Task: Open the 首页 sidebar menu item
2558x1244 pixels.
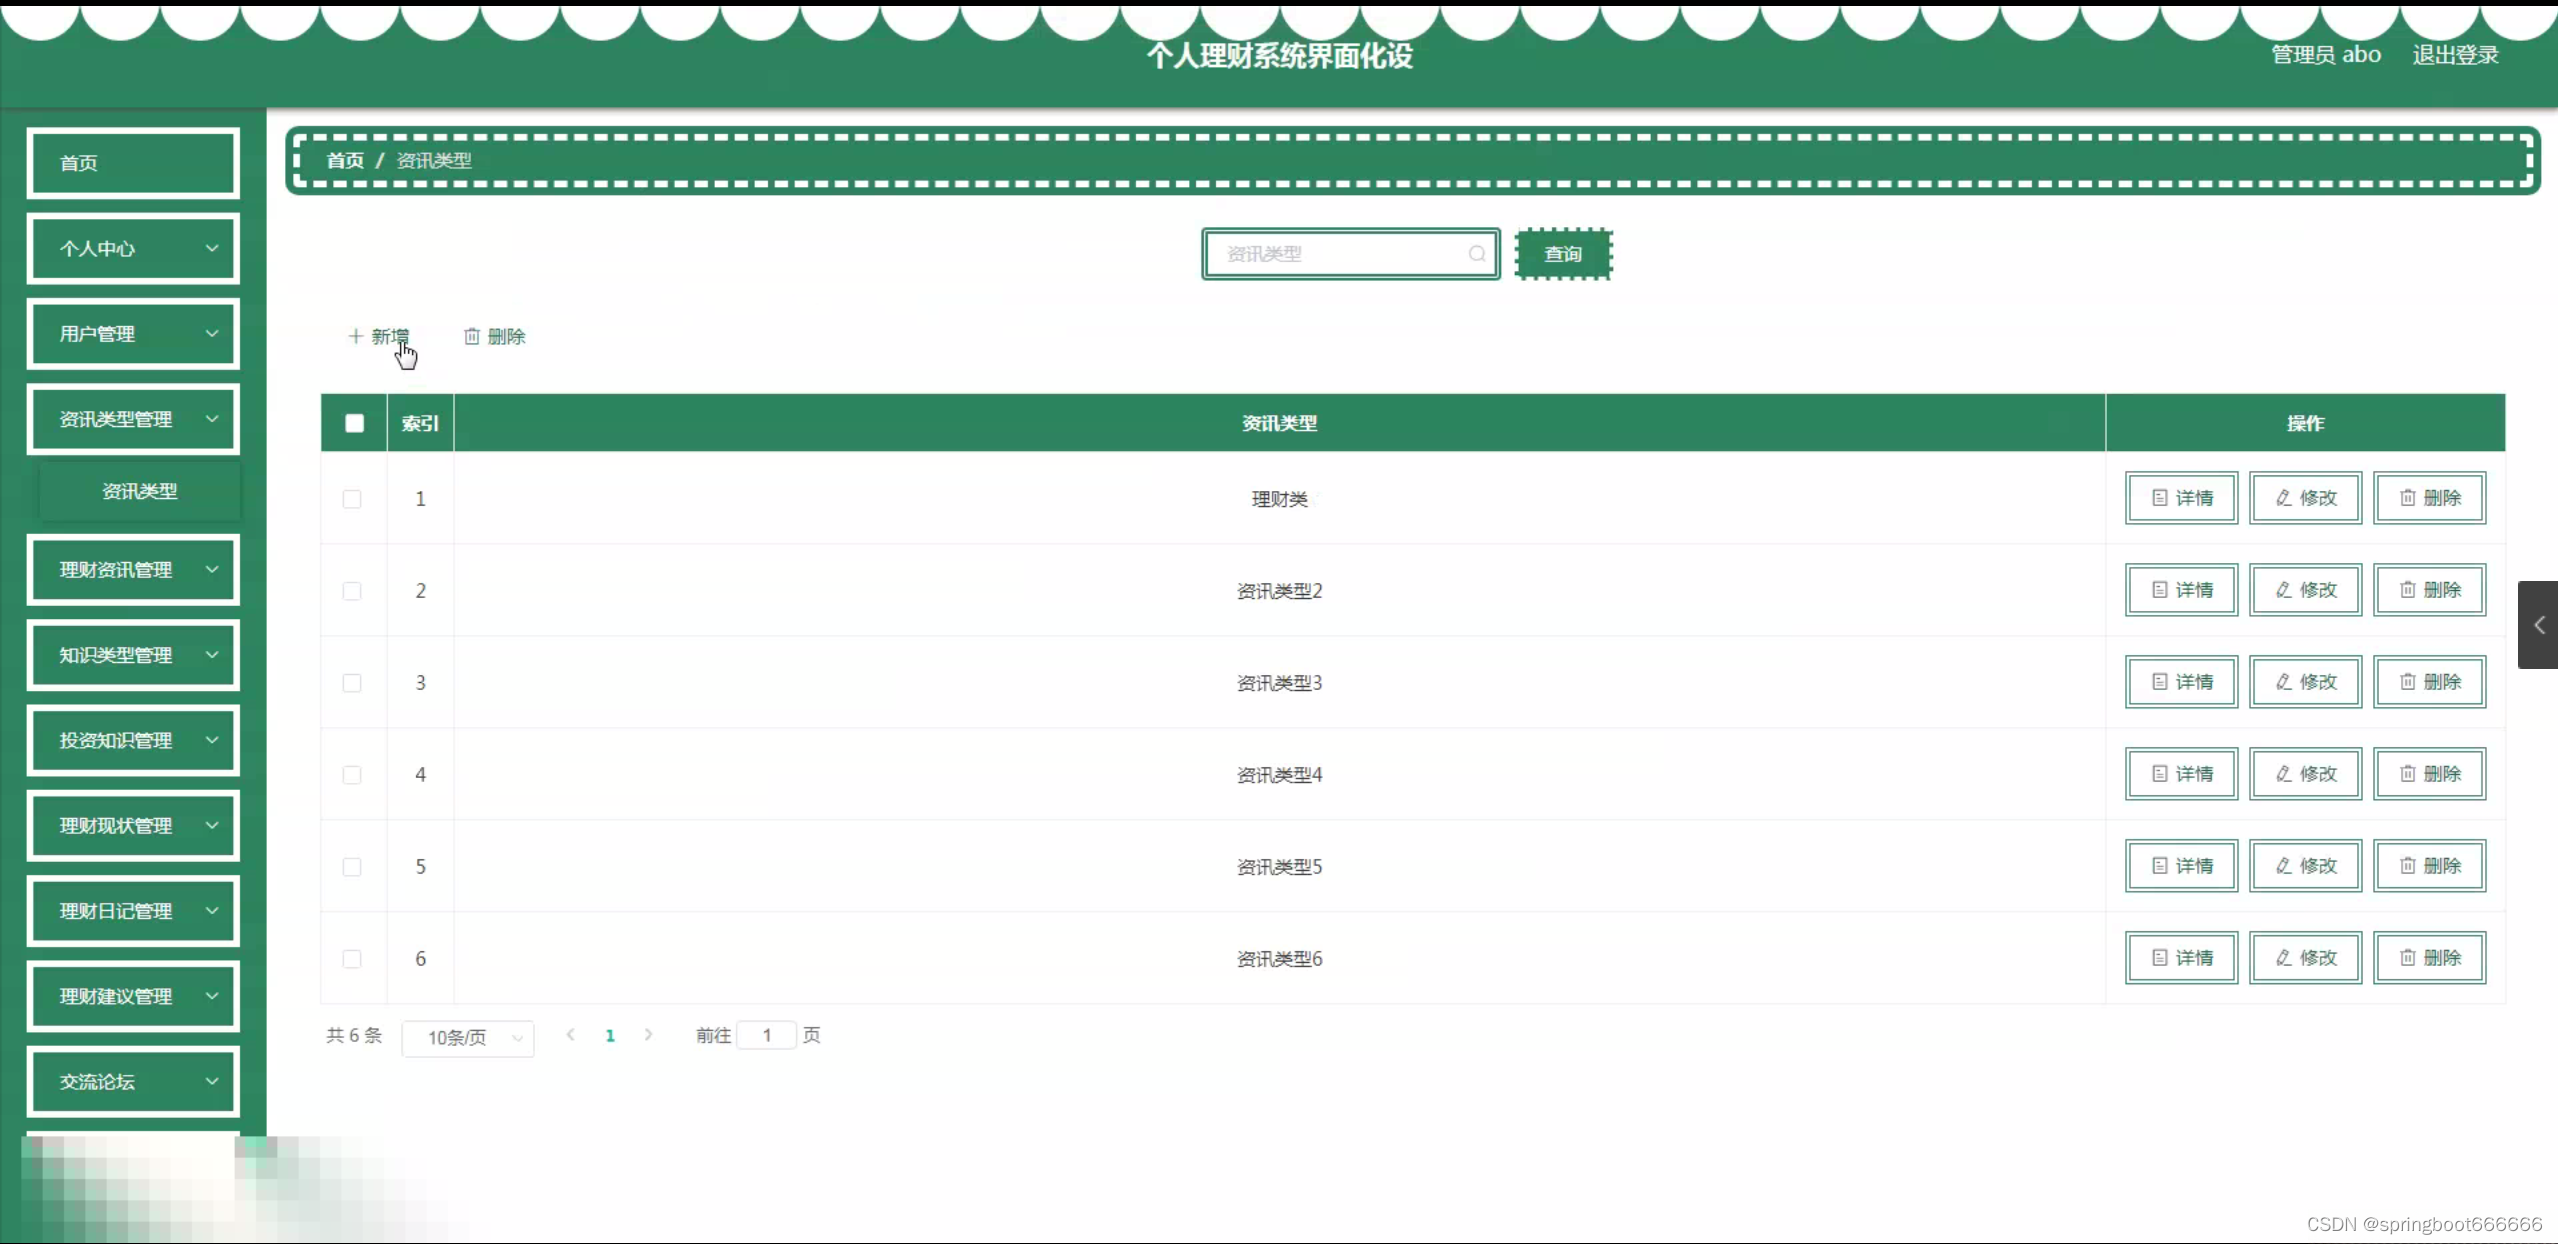Action: click(x=133, y=163)
